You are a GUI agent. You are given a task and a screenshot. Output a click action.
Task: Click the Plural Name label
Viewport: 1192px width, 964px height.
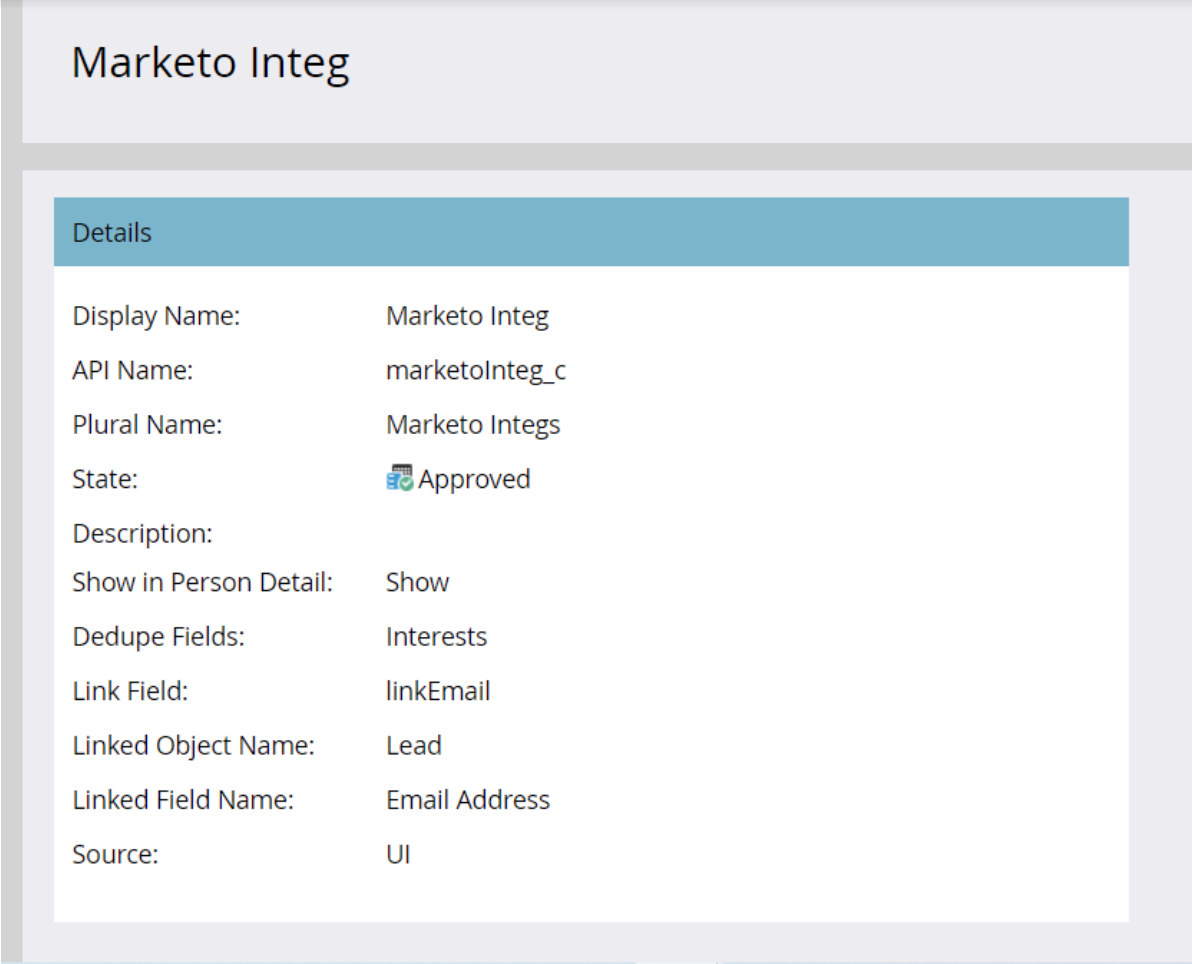tap(147, 425)
